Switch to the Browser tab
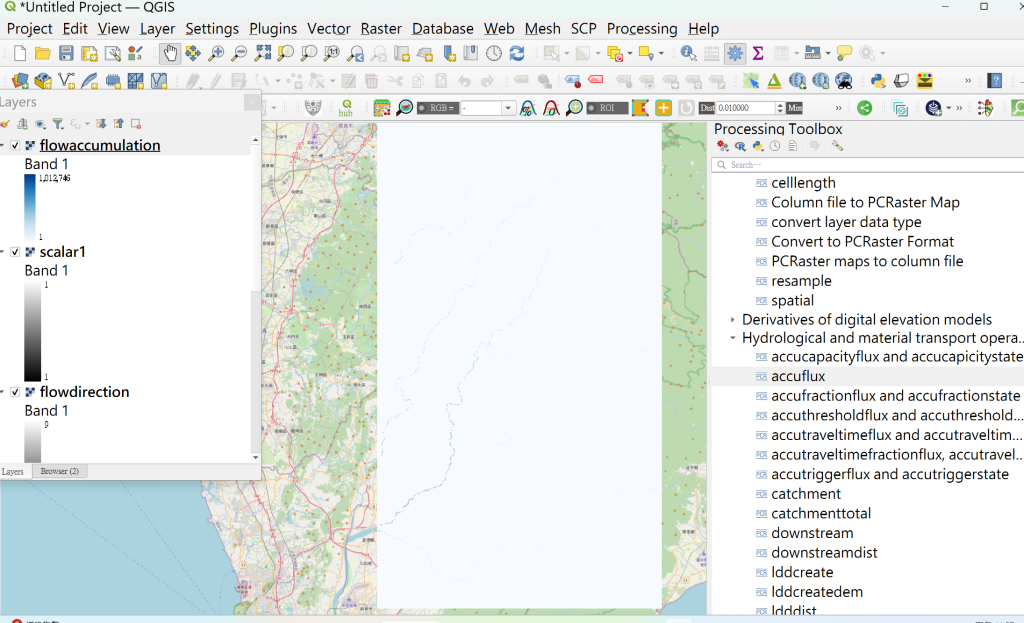 (x=58, y=470)
